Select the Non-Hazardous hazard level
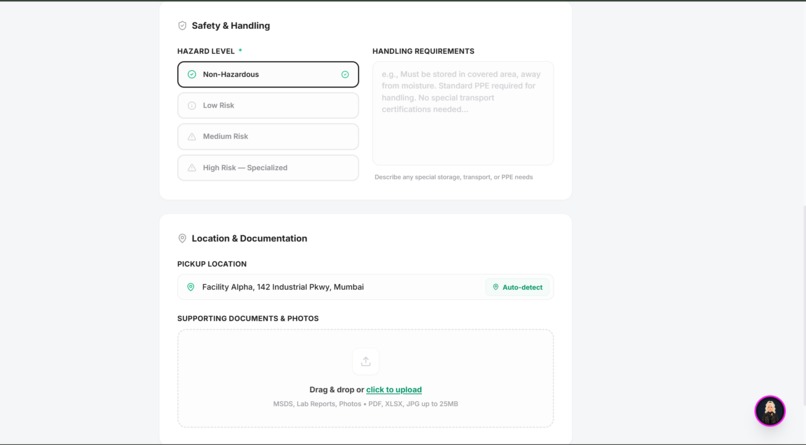Screen dimensions: 806x445 pos(268,75)
